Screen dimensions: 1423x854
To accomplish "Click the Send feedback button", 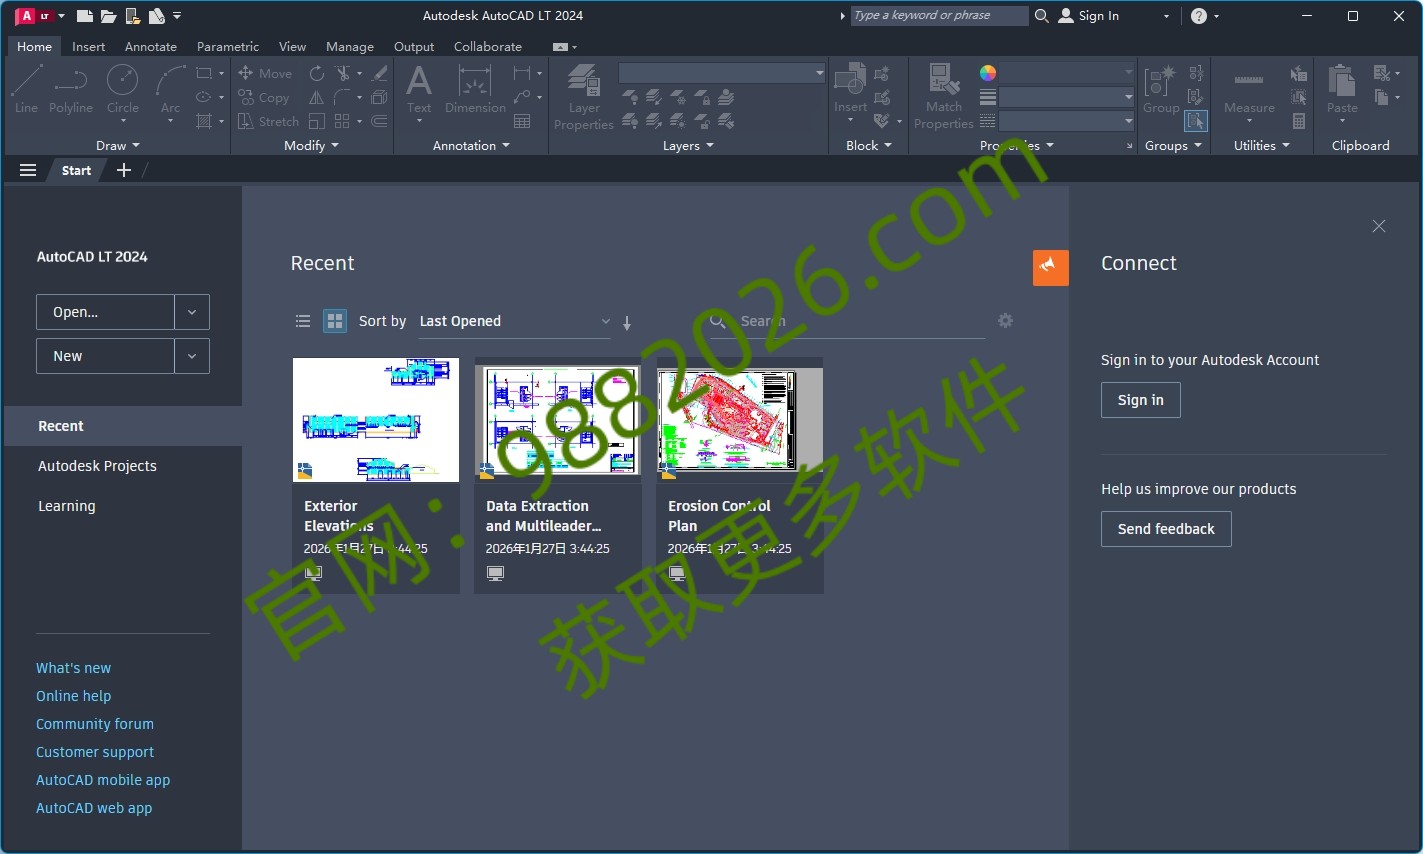I will coord(1166,529).
